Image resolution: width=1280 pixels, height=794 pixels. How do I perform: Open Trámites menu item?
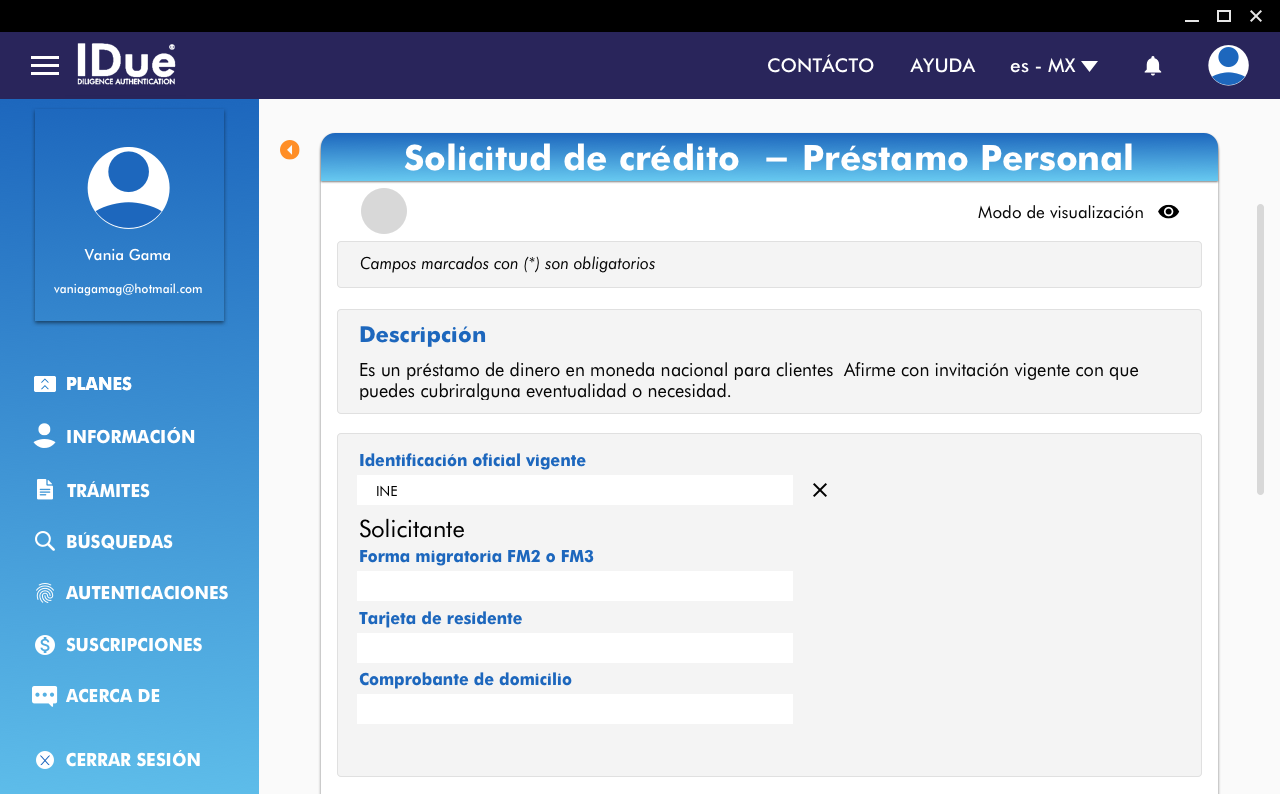108,491
